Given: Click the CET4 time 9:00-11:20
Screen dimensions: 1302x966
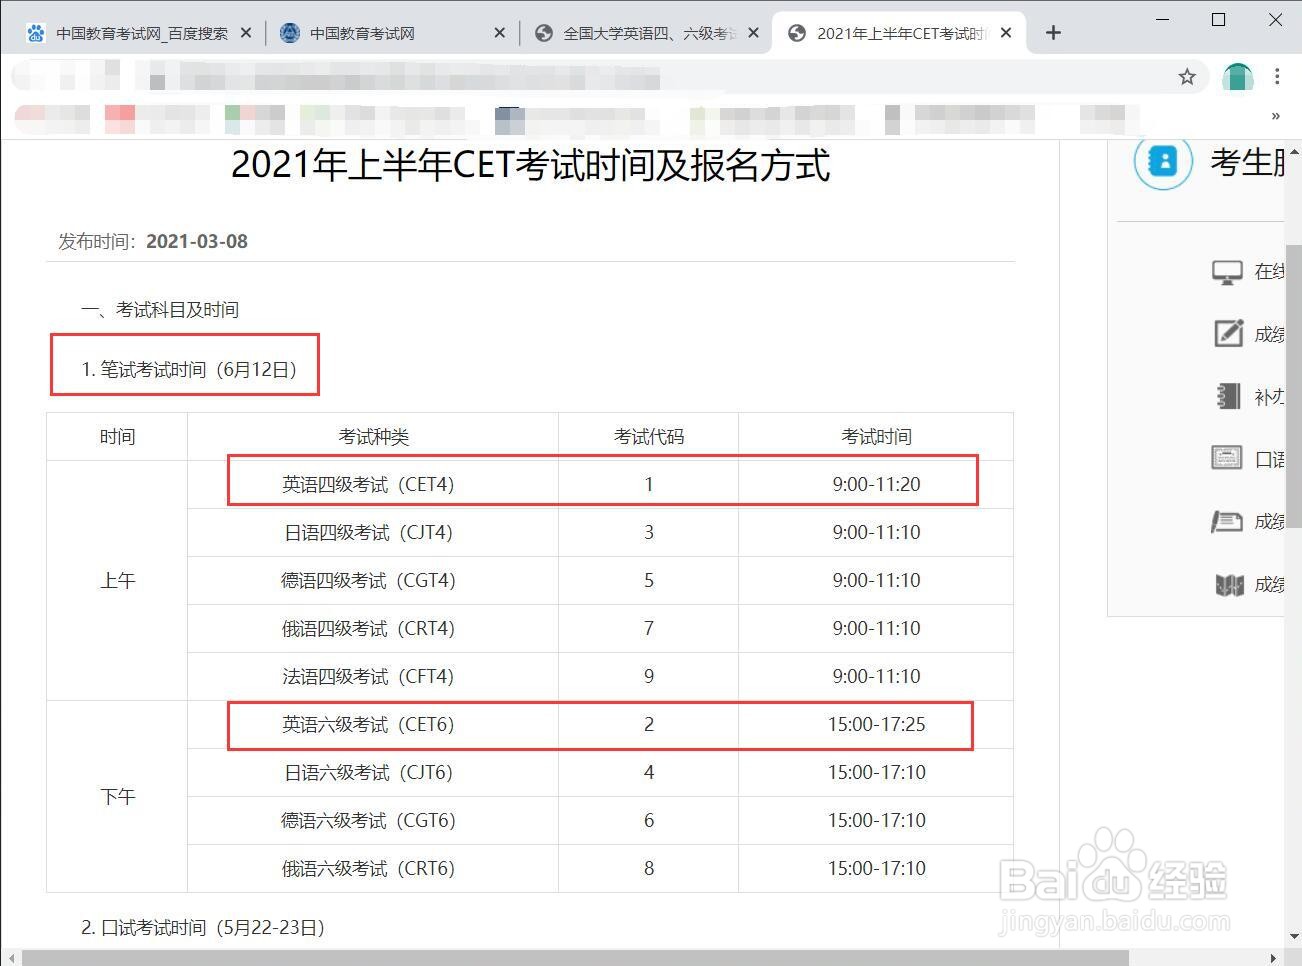Looking at the screenshot, I should pos(876,484).
